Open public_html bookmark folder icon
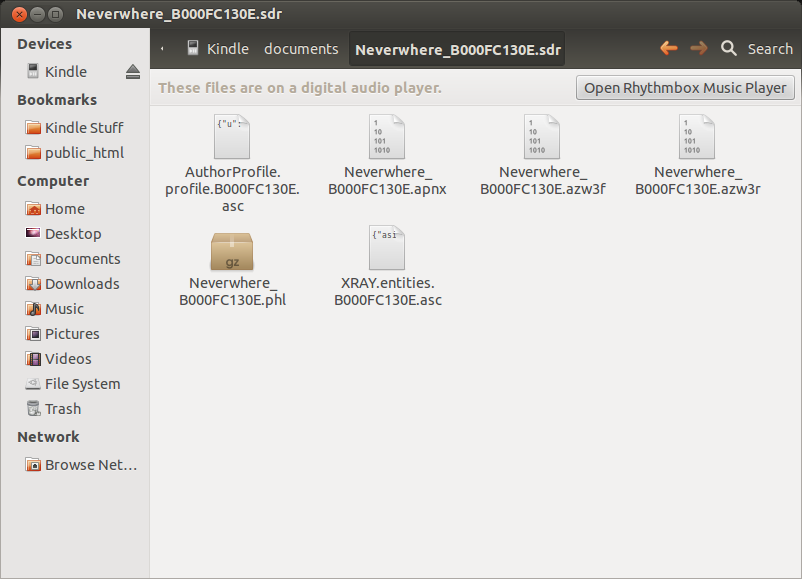Viewport: 802px width, 579px height. point(33,152)
